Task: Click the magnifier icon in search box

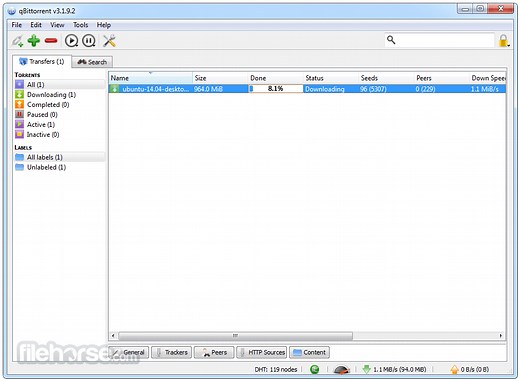Action: [391, 40]
